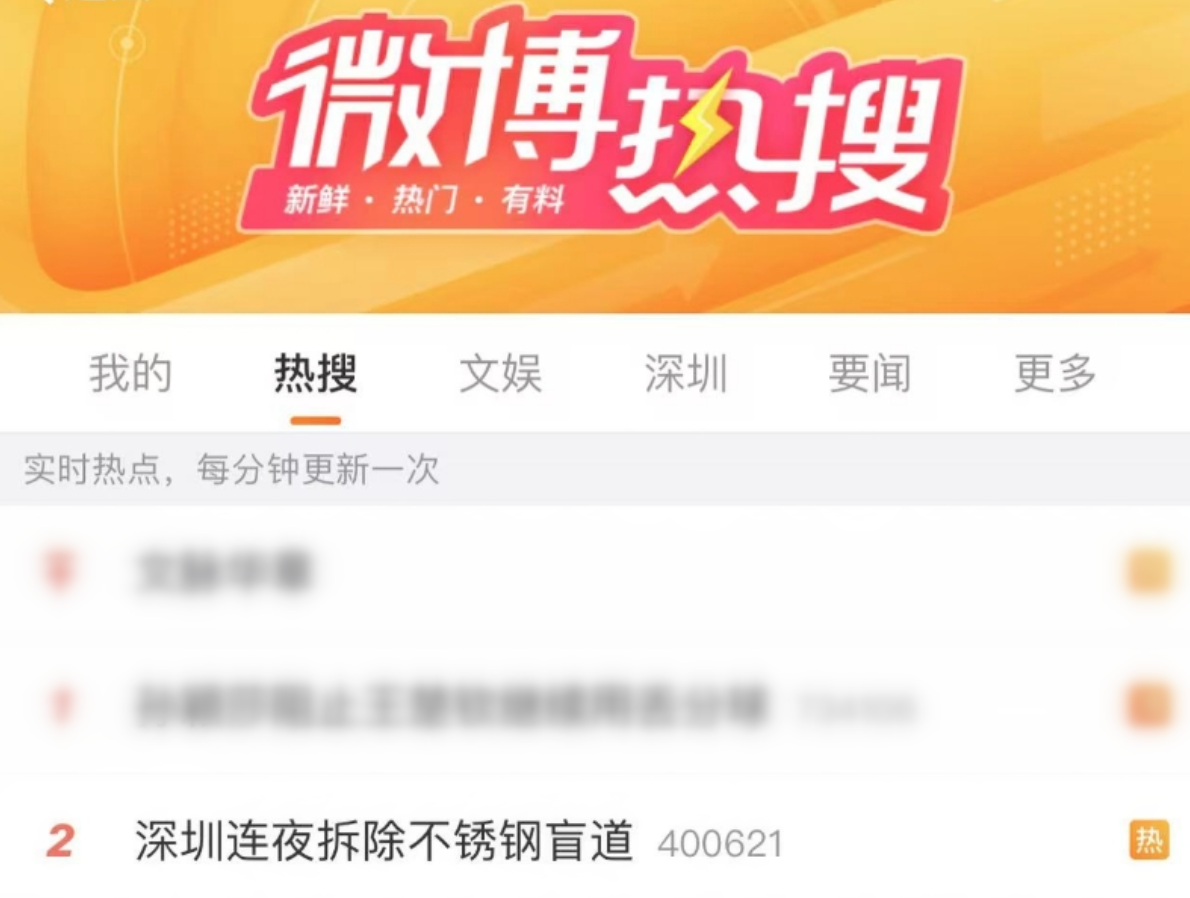Click the pinned rank icon of first blurred row
The height and width of the screenshot is (898, 1190).
coord(60,569)
